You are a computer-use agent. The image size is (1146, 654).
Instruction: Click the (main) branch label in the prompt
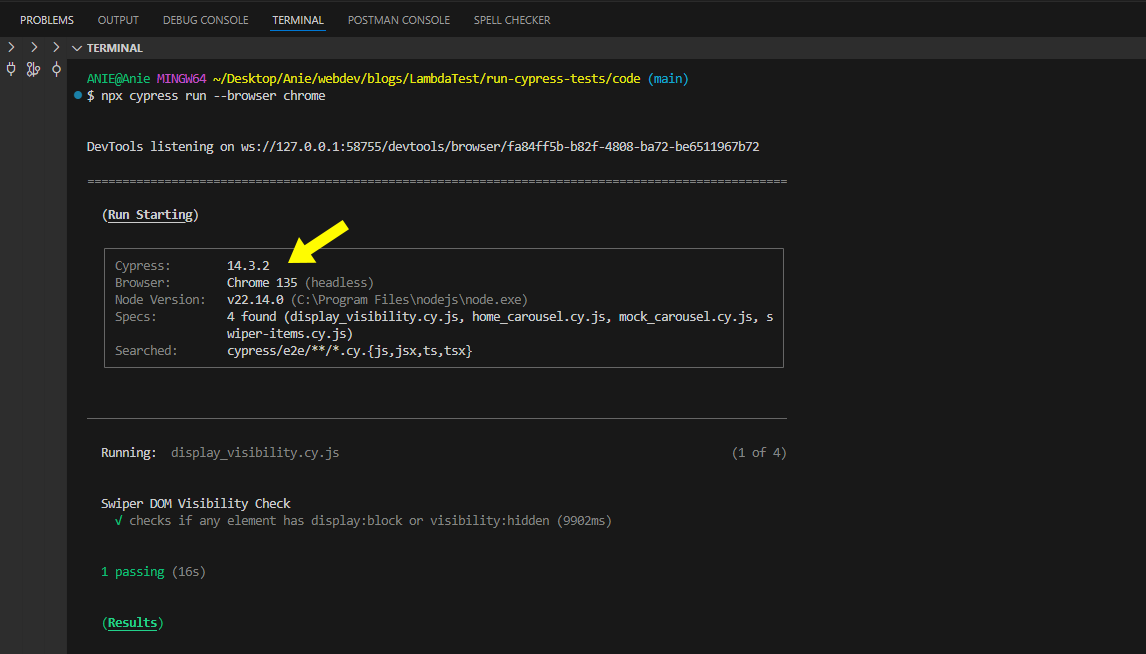click(x=668, y=77)
